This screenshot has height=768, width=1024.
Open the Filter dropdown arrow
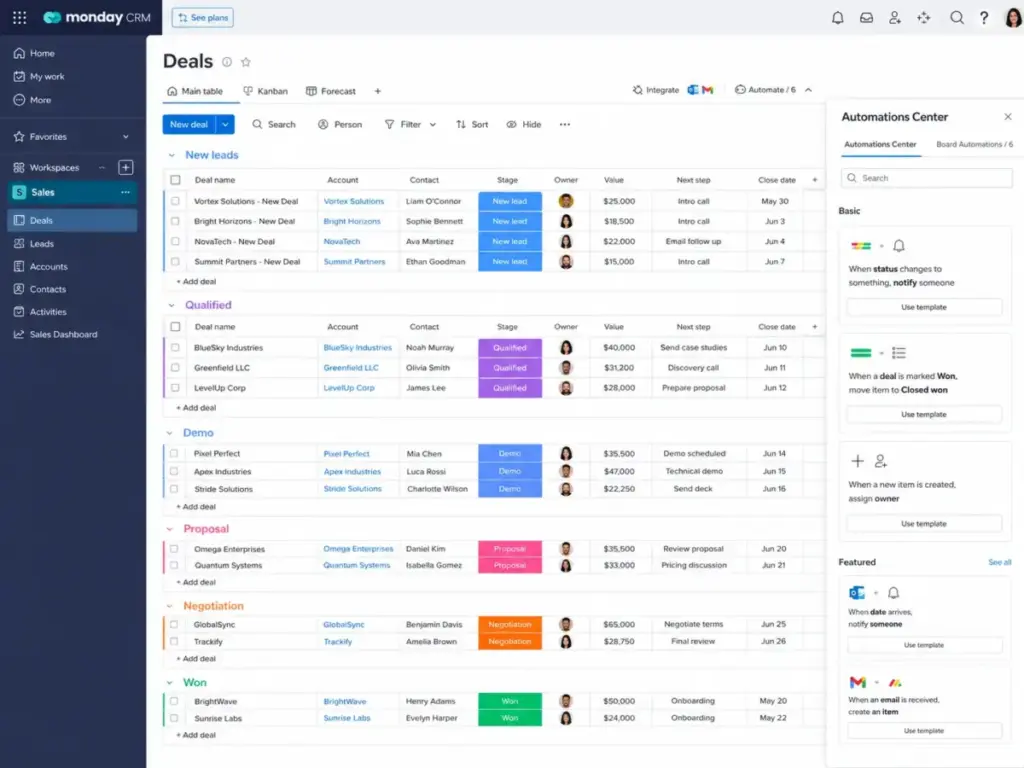[432, 124]
